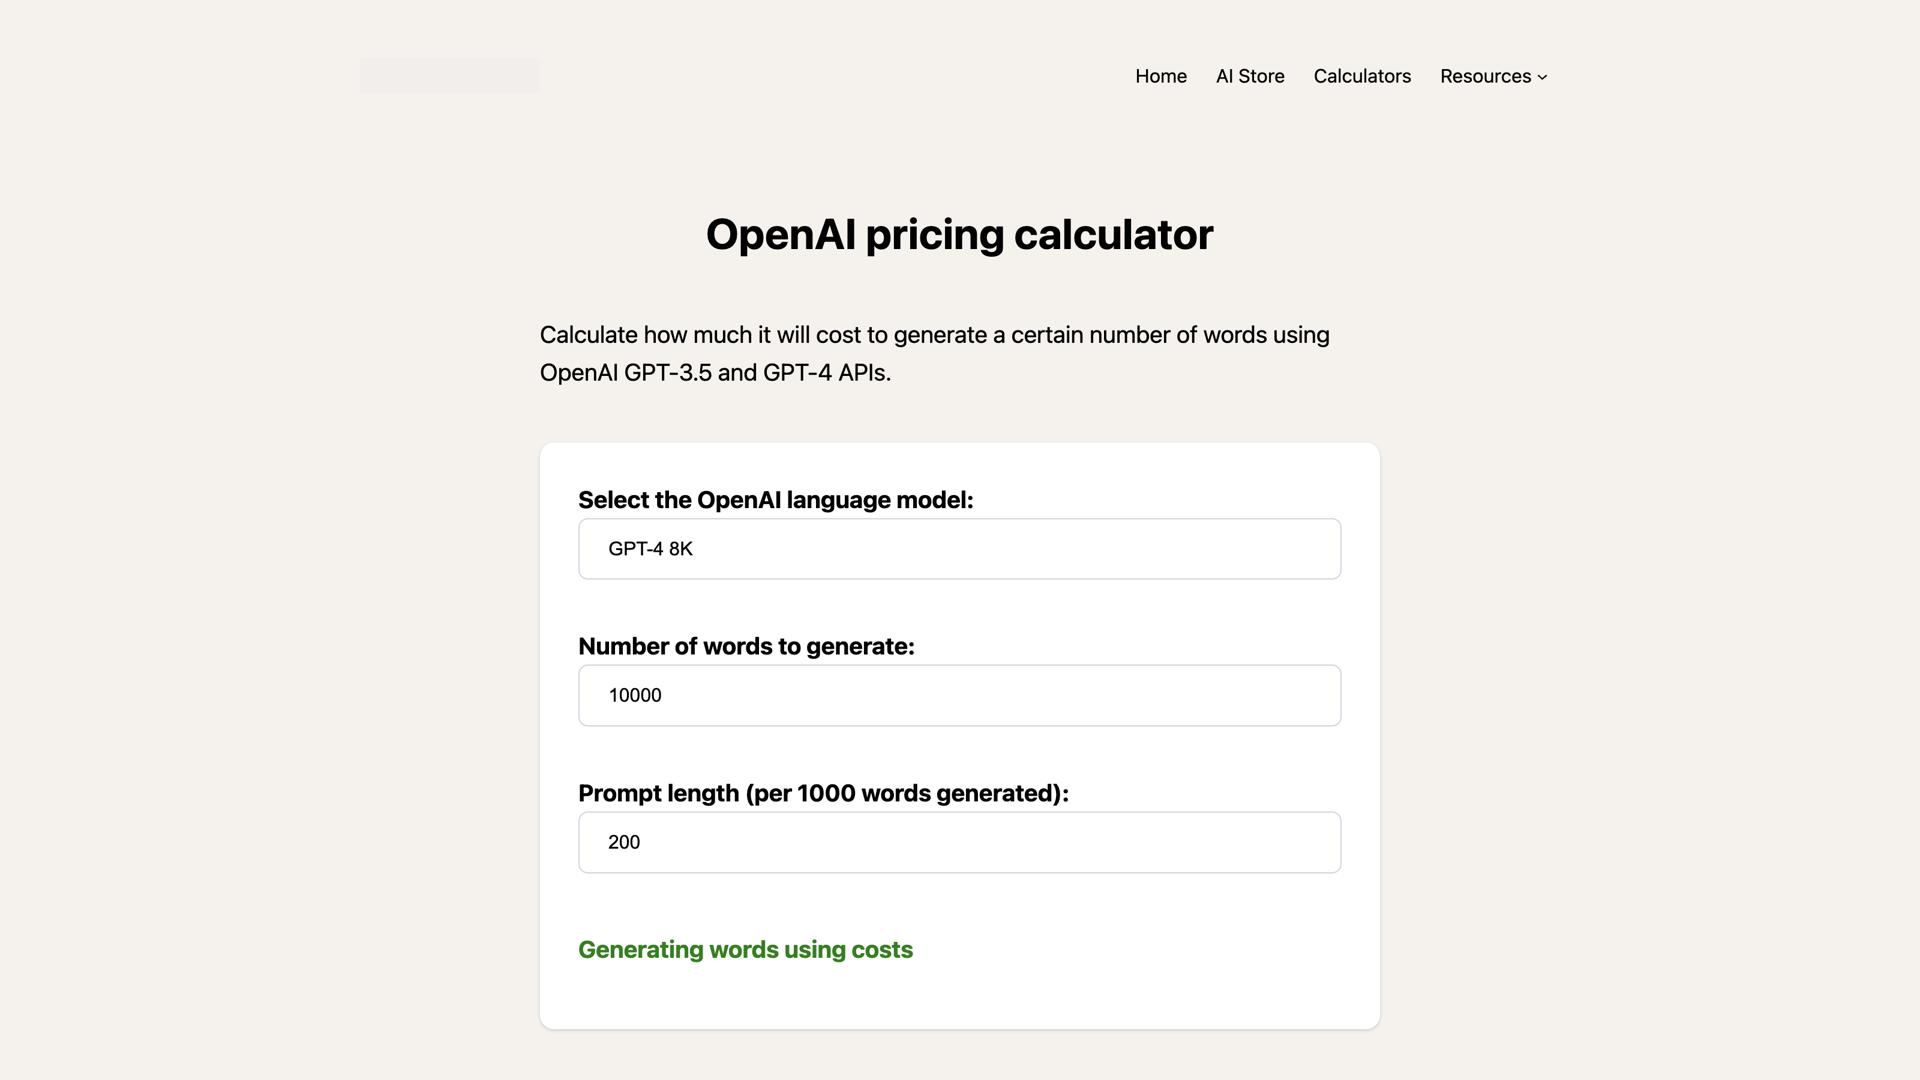Select the Calculators navigation item
Screen dimensions: 1920x1080
1362,76
